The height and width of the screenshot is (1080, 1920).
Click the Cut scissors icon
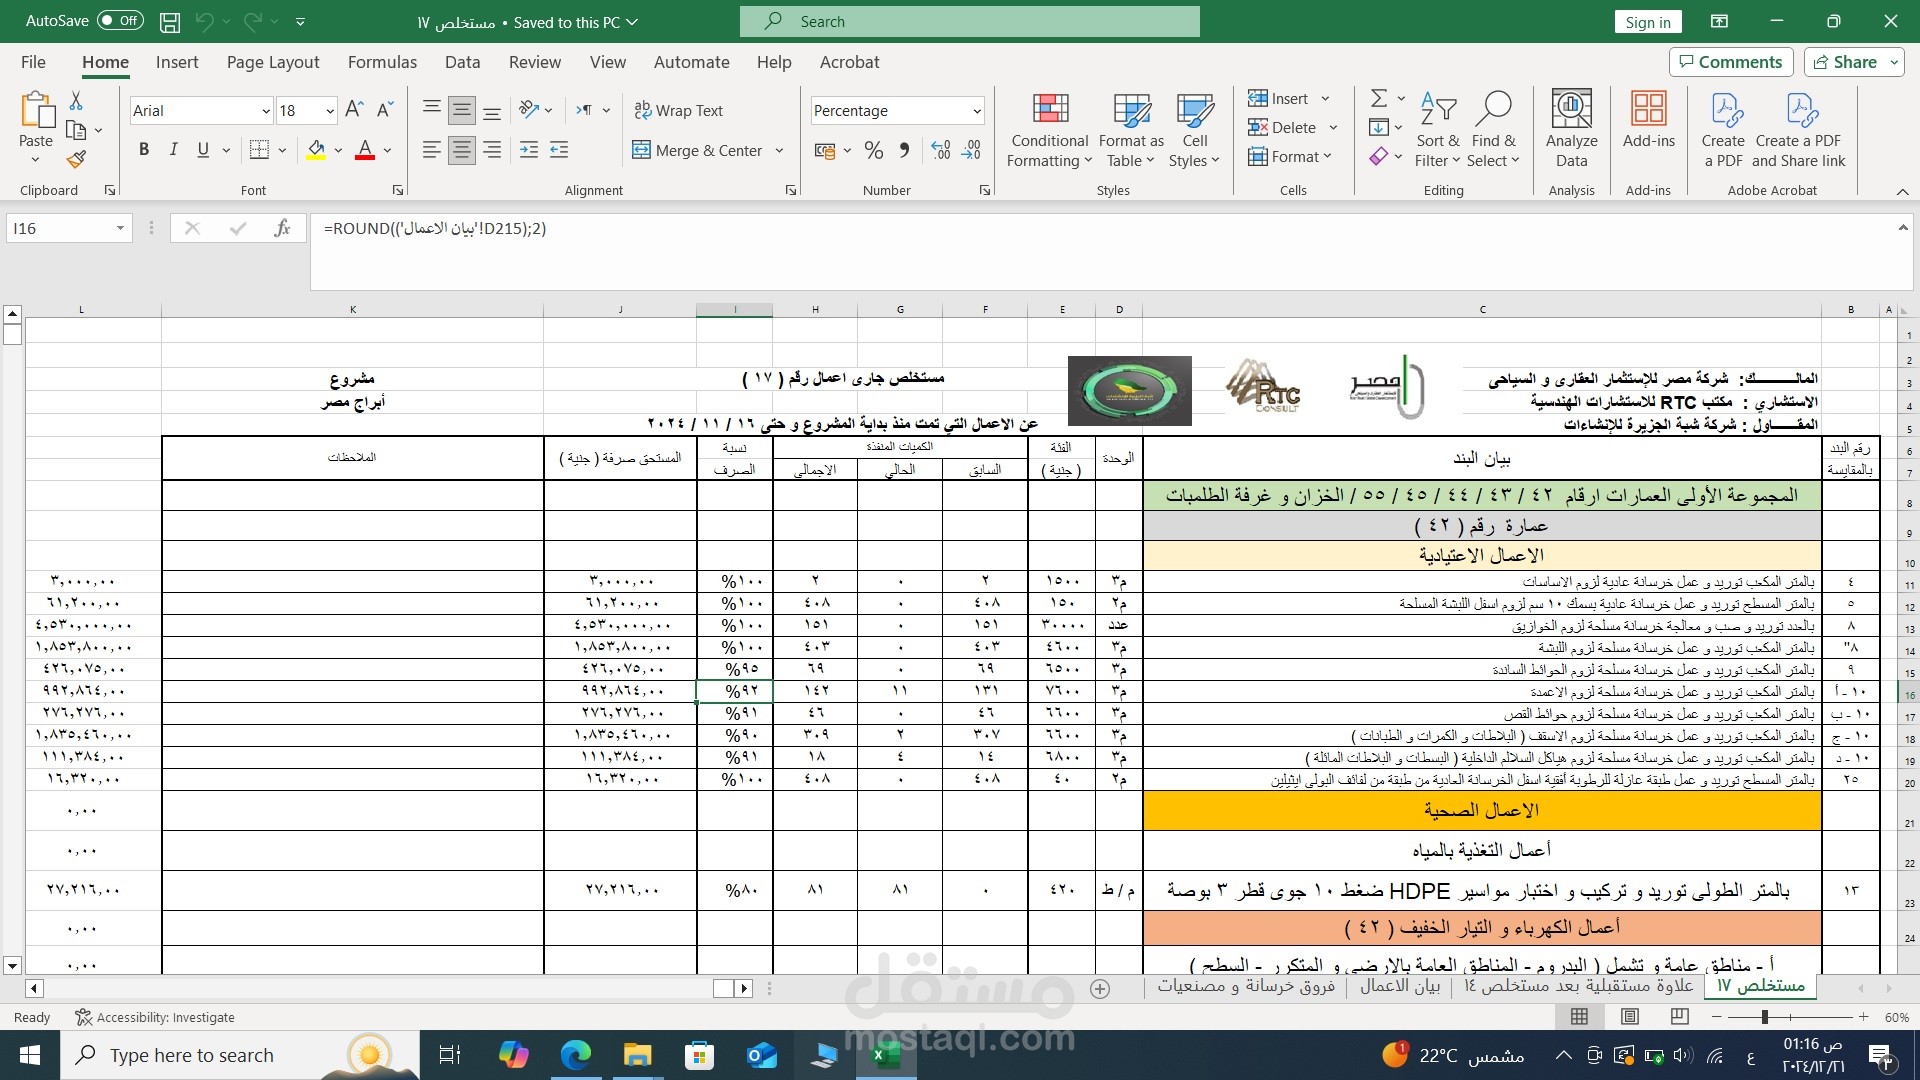tap(76, 101)
